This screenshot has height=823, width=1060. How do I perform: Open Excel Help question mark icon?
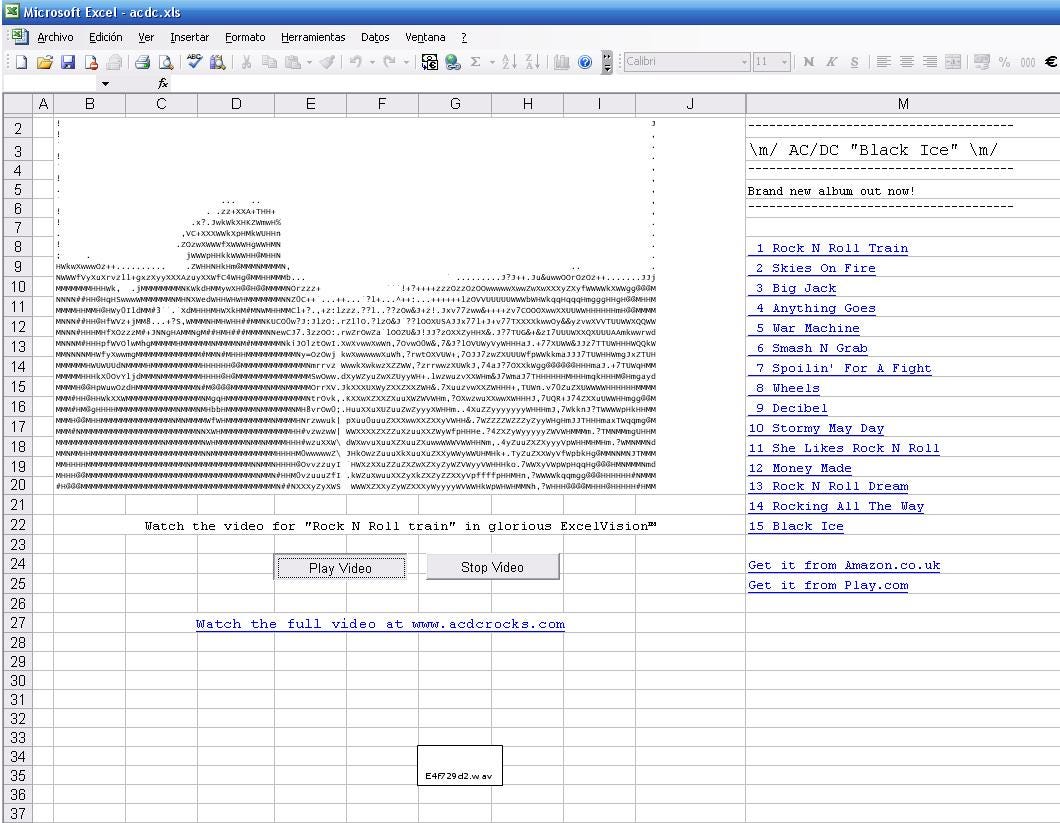point(585,62)
